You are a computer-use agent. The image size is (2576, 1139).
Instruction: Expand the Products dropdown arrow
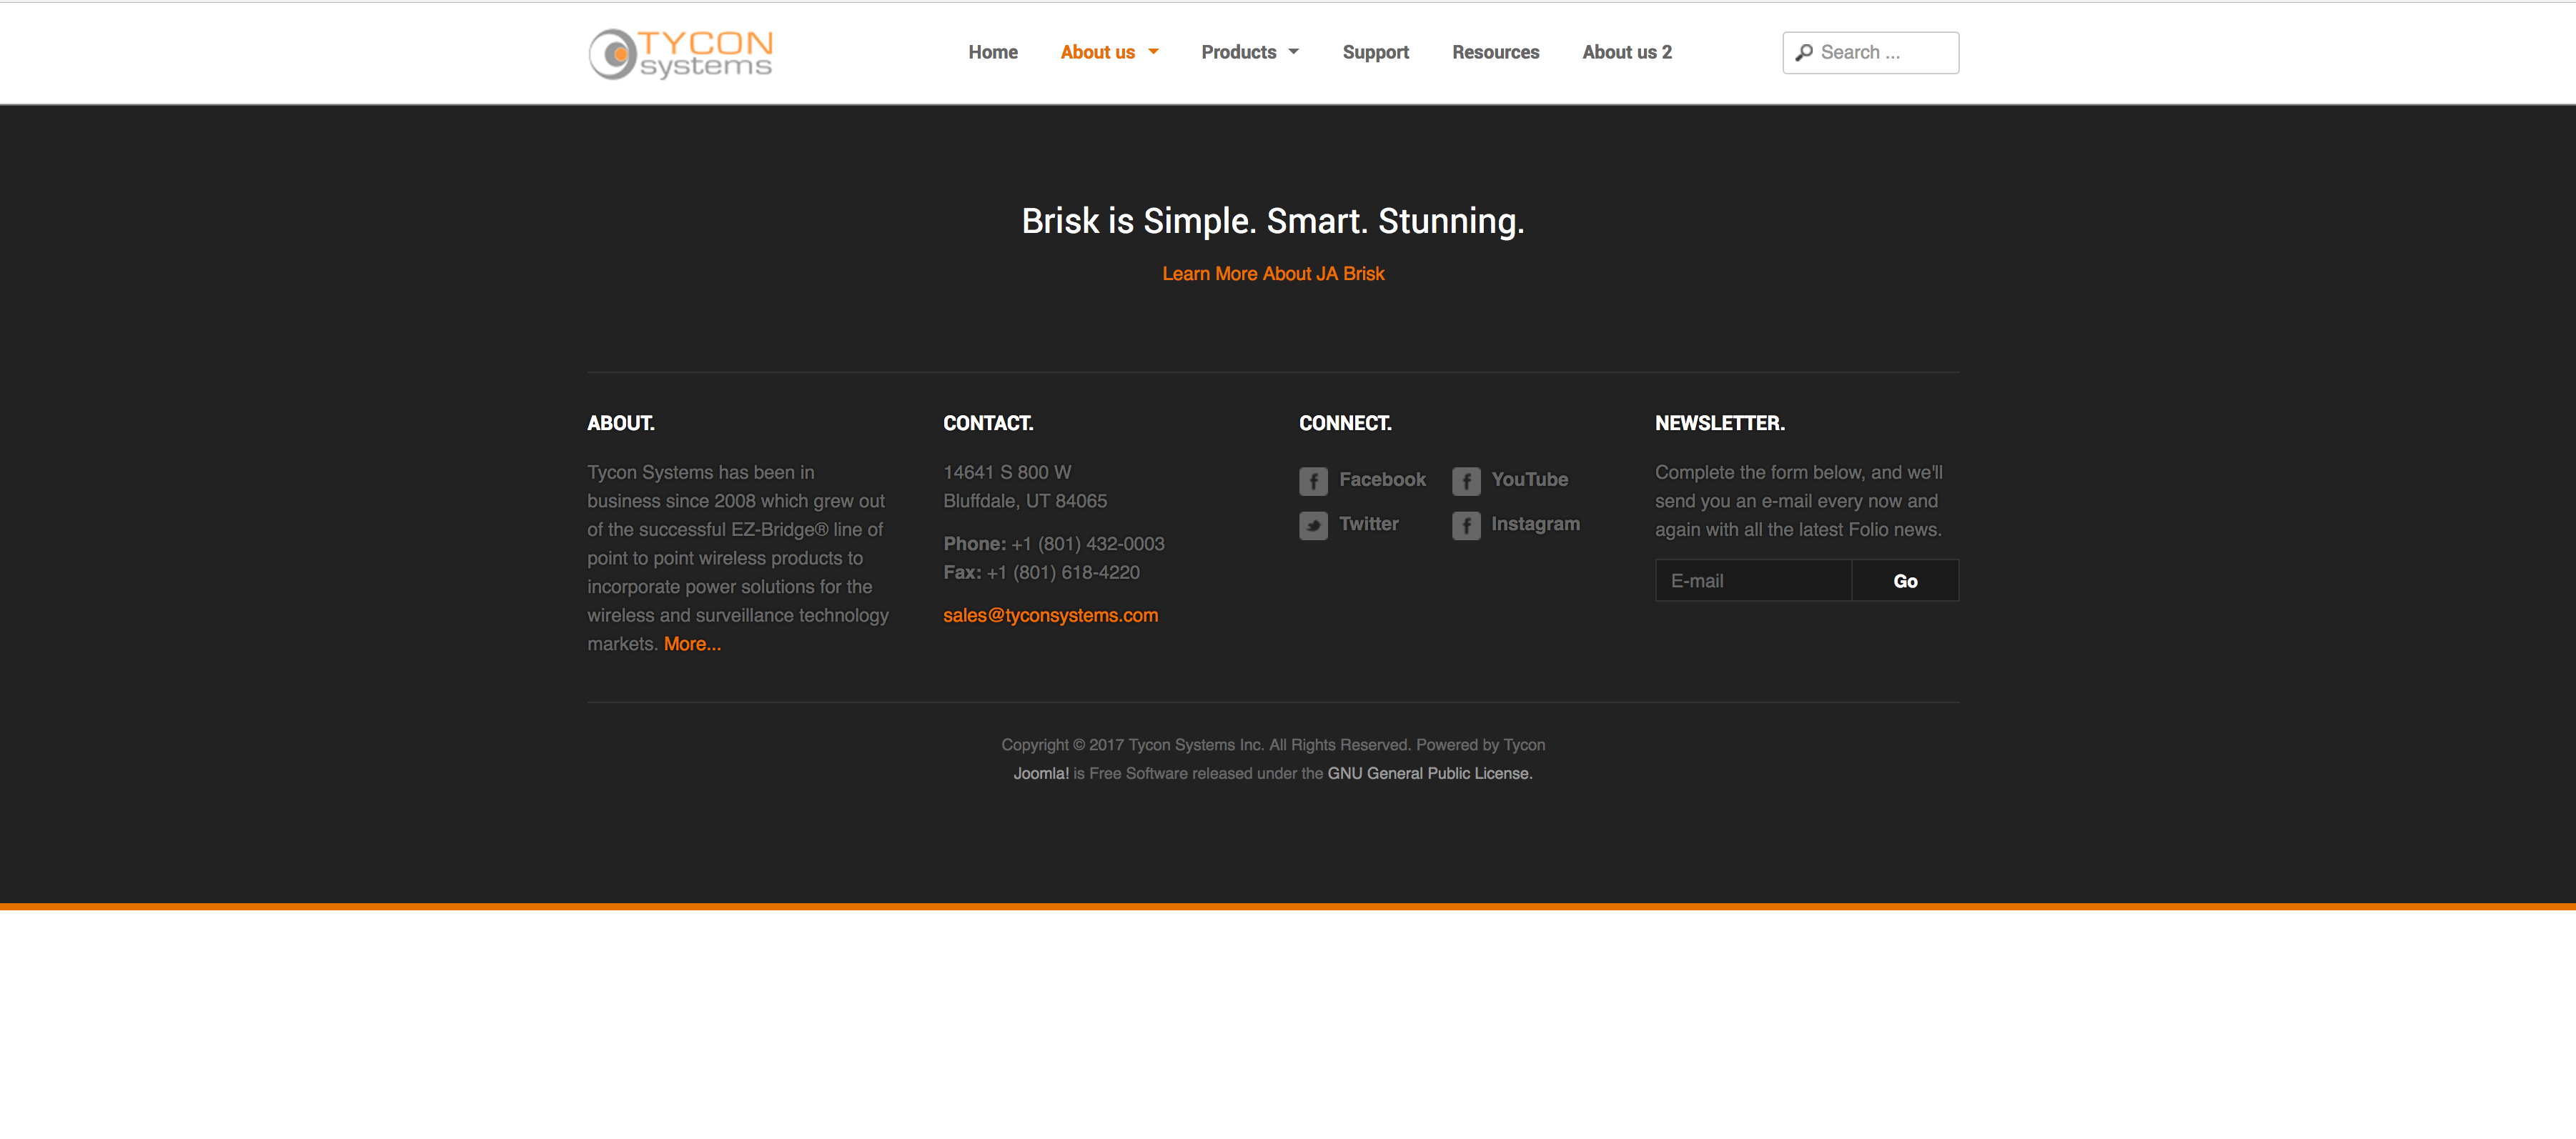[x=1293, y=52]
